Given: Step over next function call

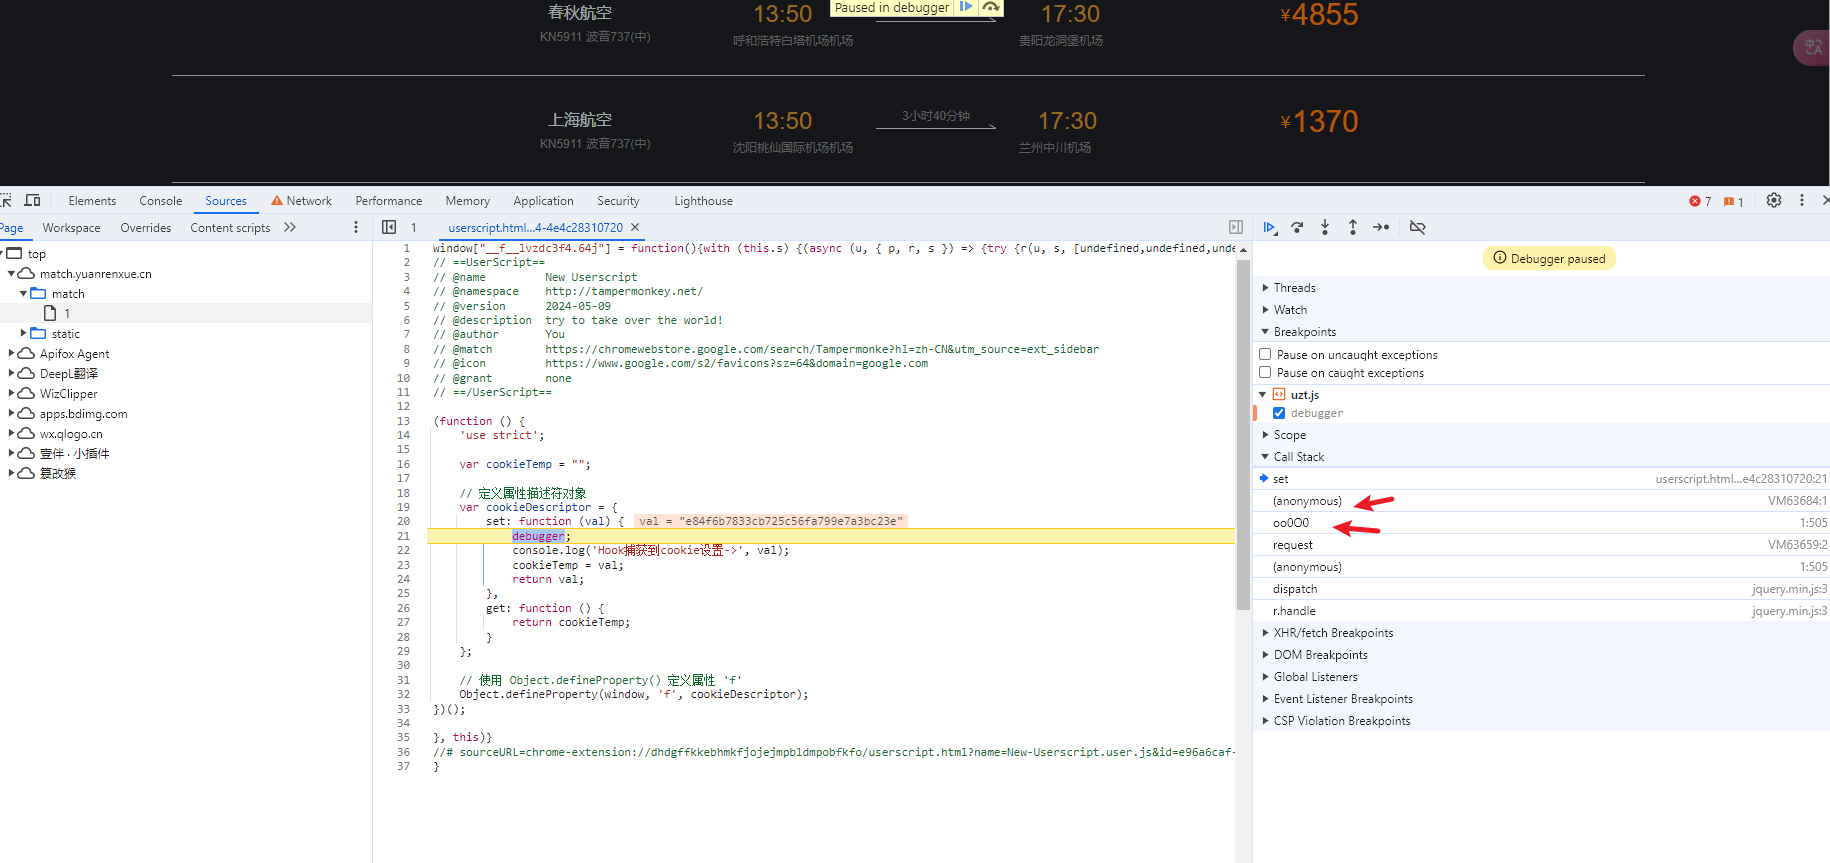Looking at the screenshot, I should click(x=1297, y=228).
